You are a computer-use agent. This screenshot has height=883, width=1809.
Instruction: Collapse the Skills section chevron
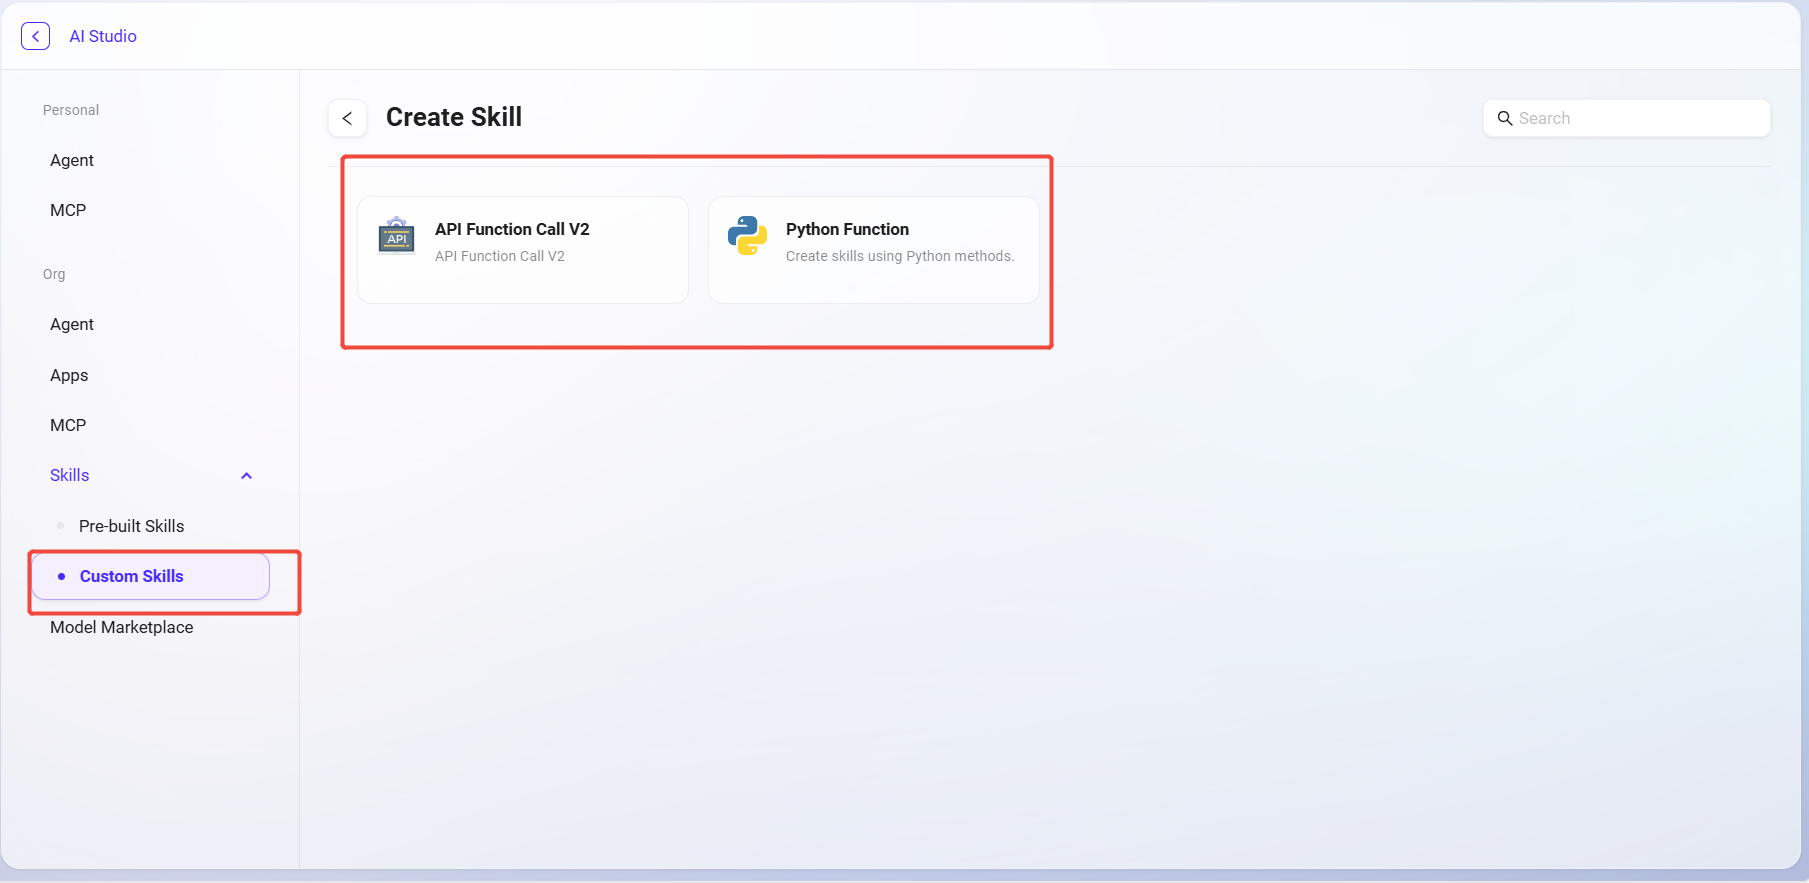tap(247, 476)
